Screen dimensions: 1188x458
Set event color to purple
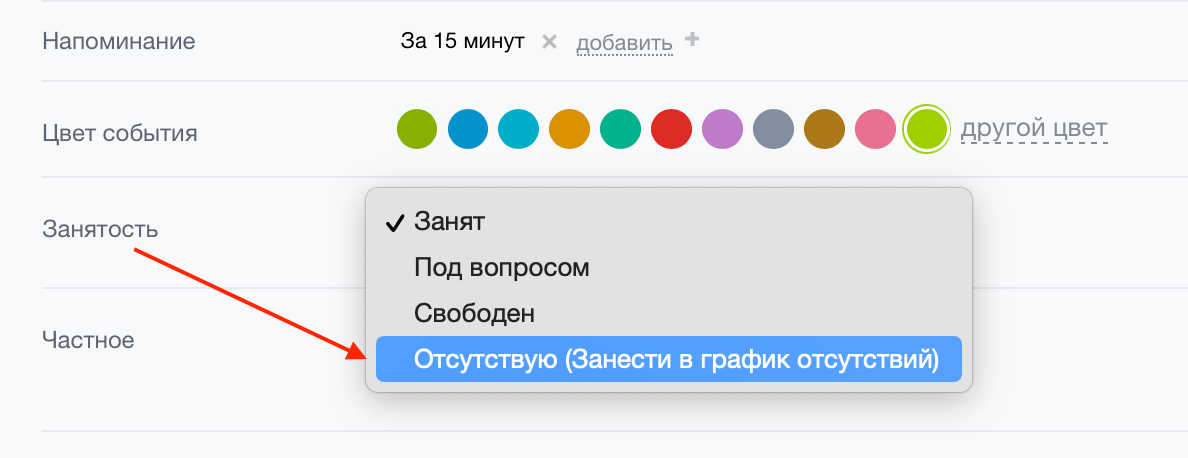(723, 129)
